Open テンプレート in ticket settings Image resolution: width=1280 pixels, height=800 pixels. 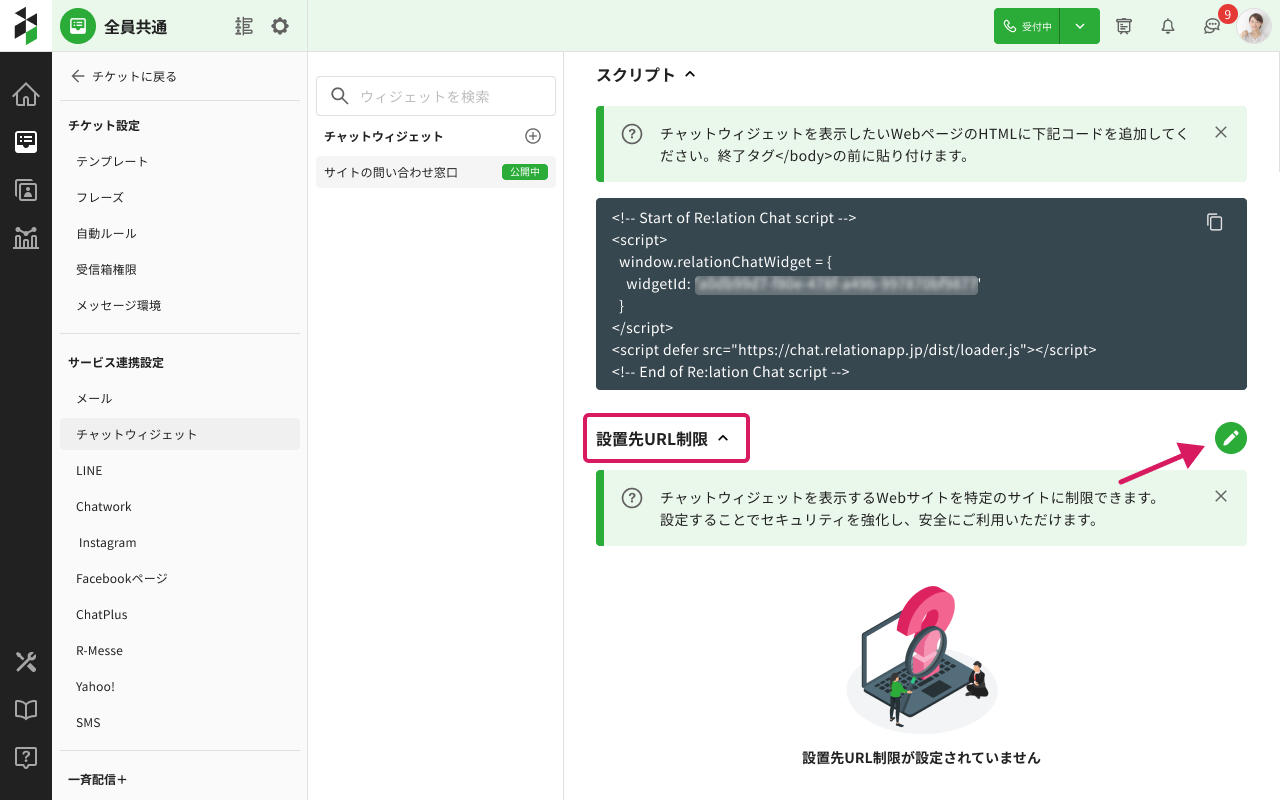click(x=112, y=161)
